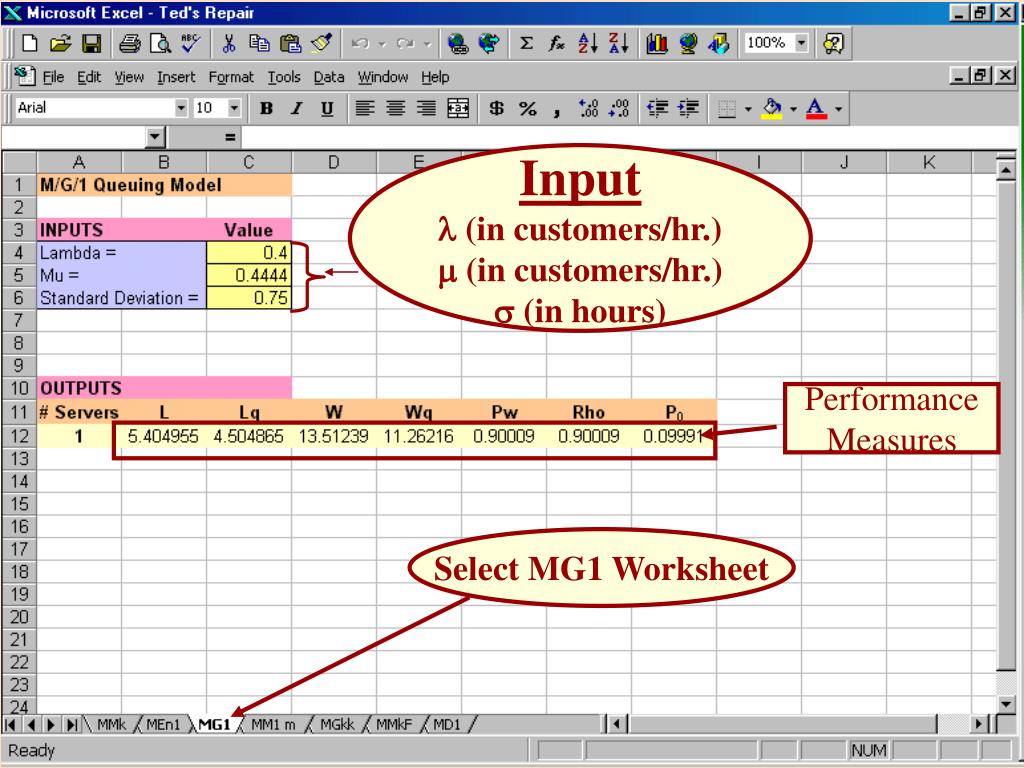Click Merge and Center icon
Viewport: 1024px width, 768px height.
tap(458, 108)
